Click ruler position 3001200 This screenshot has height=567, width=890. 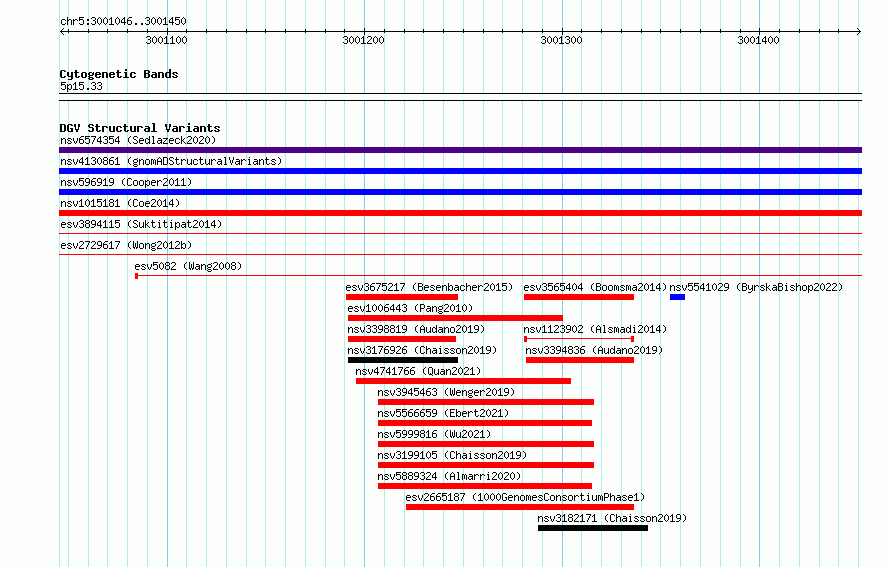[363, 40]
